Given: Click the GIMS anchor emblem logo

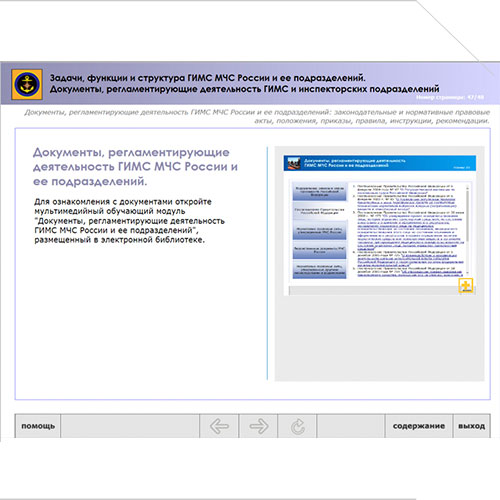Looking at the screenshot, I should (x=27, y=84).
